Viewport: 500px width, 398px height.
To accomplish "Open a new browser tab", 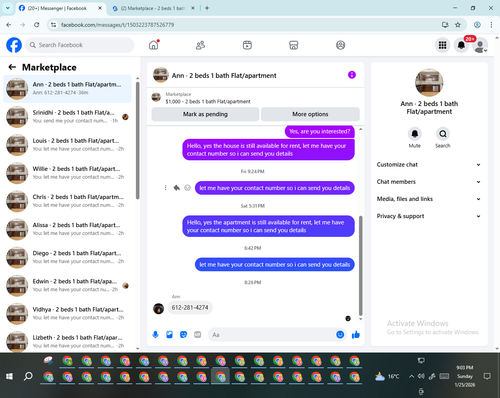I will 207,8.
